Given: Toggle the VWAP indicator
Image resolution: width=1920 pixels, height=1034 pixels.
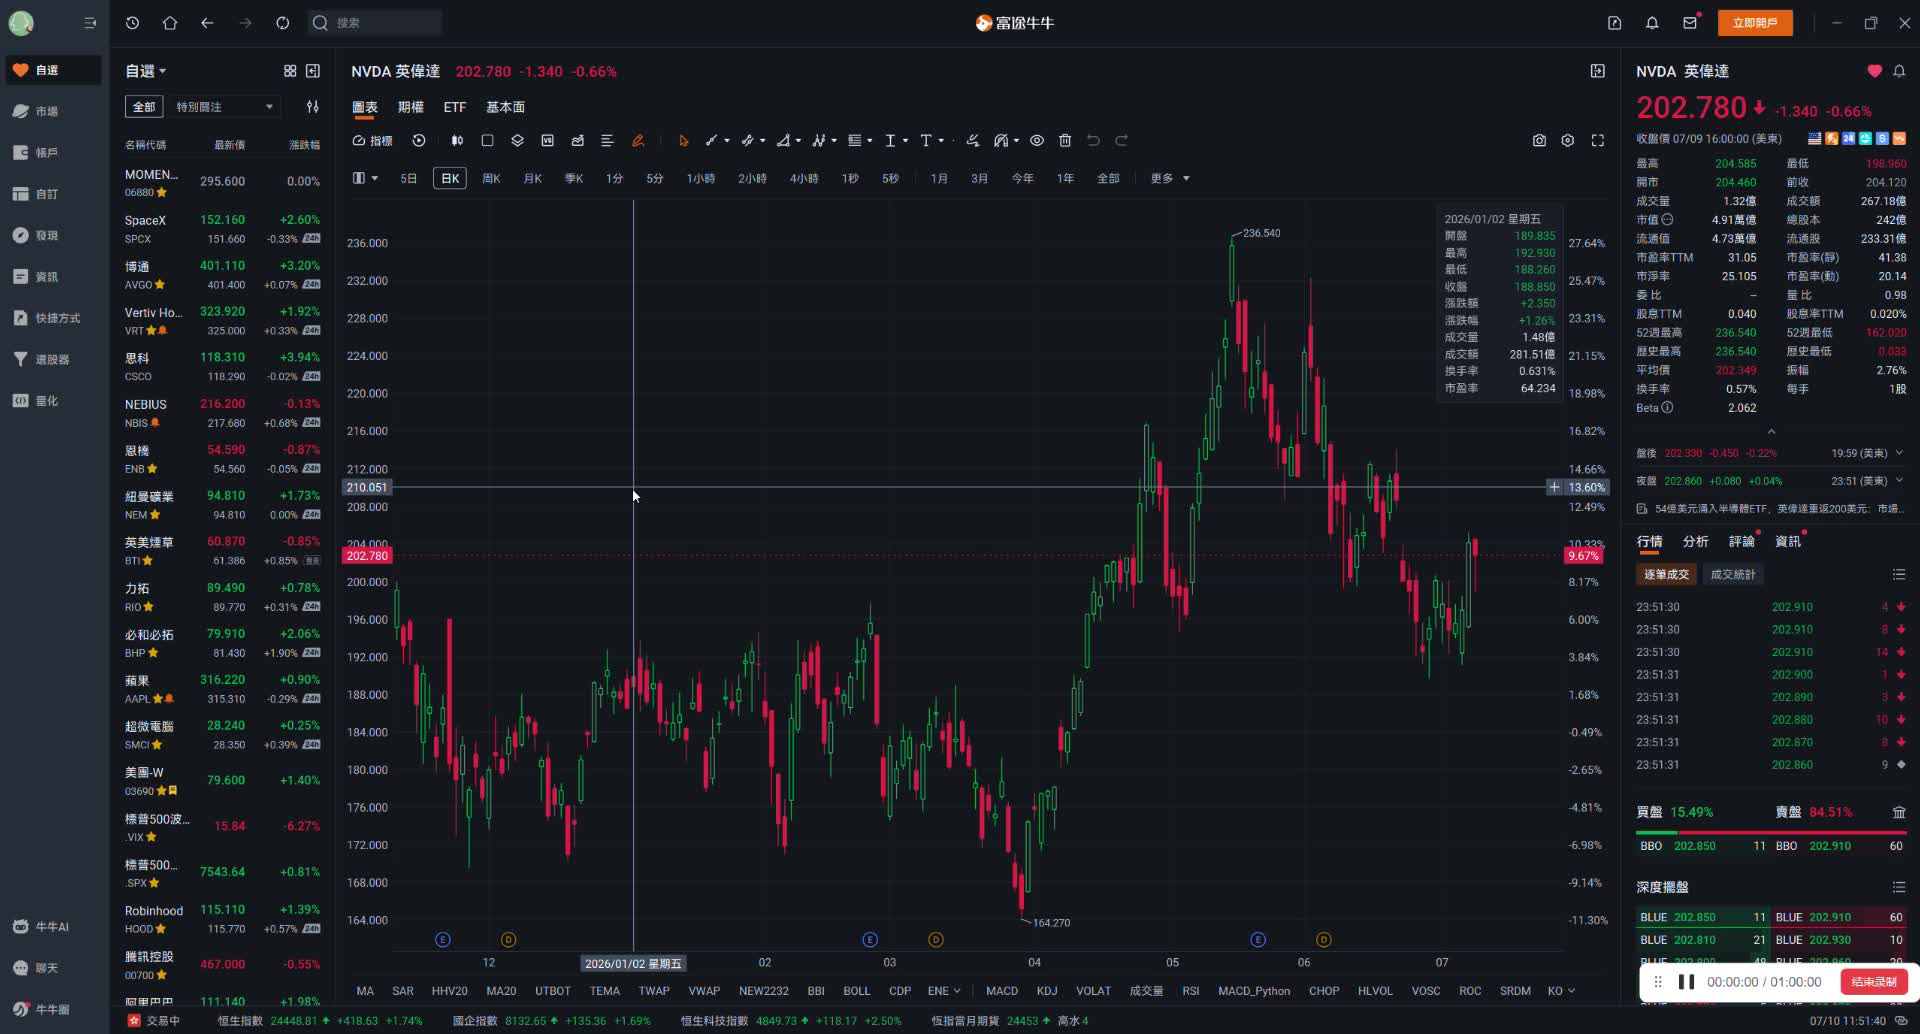Looking at the screenshot, I should click(704, 991).
